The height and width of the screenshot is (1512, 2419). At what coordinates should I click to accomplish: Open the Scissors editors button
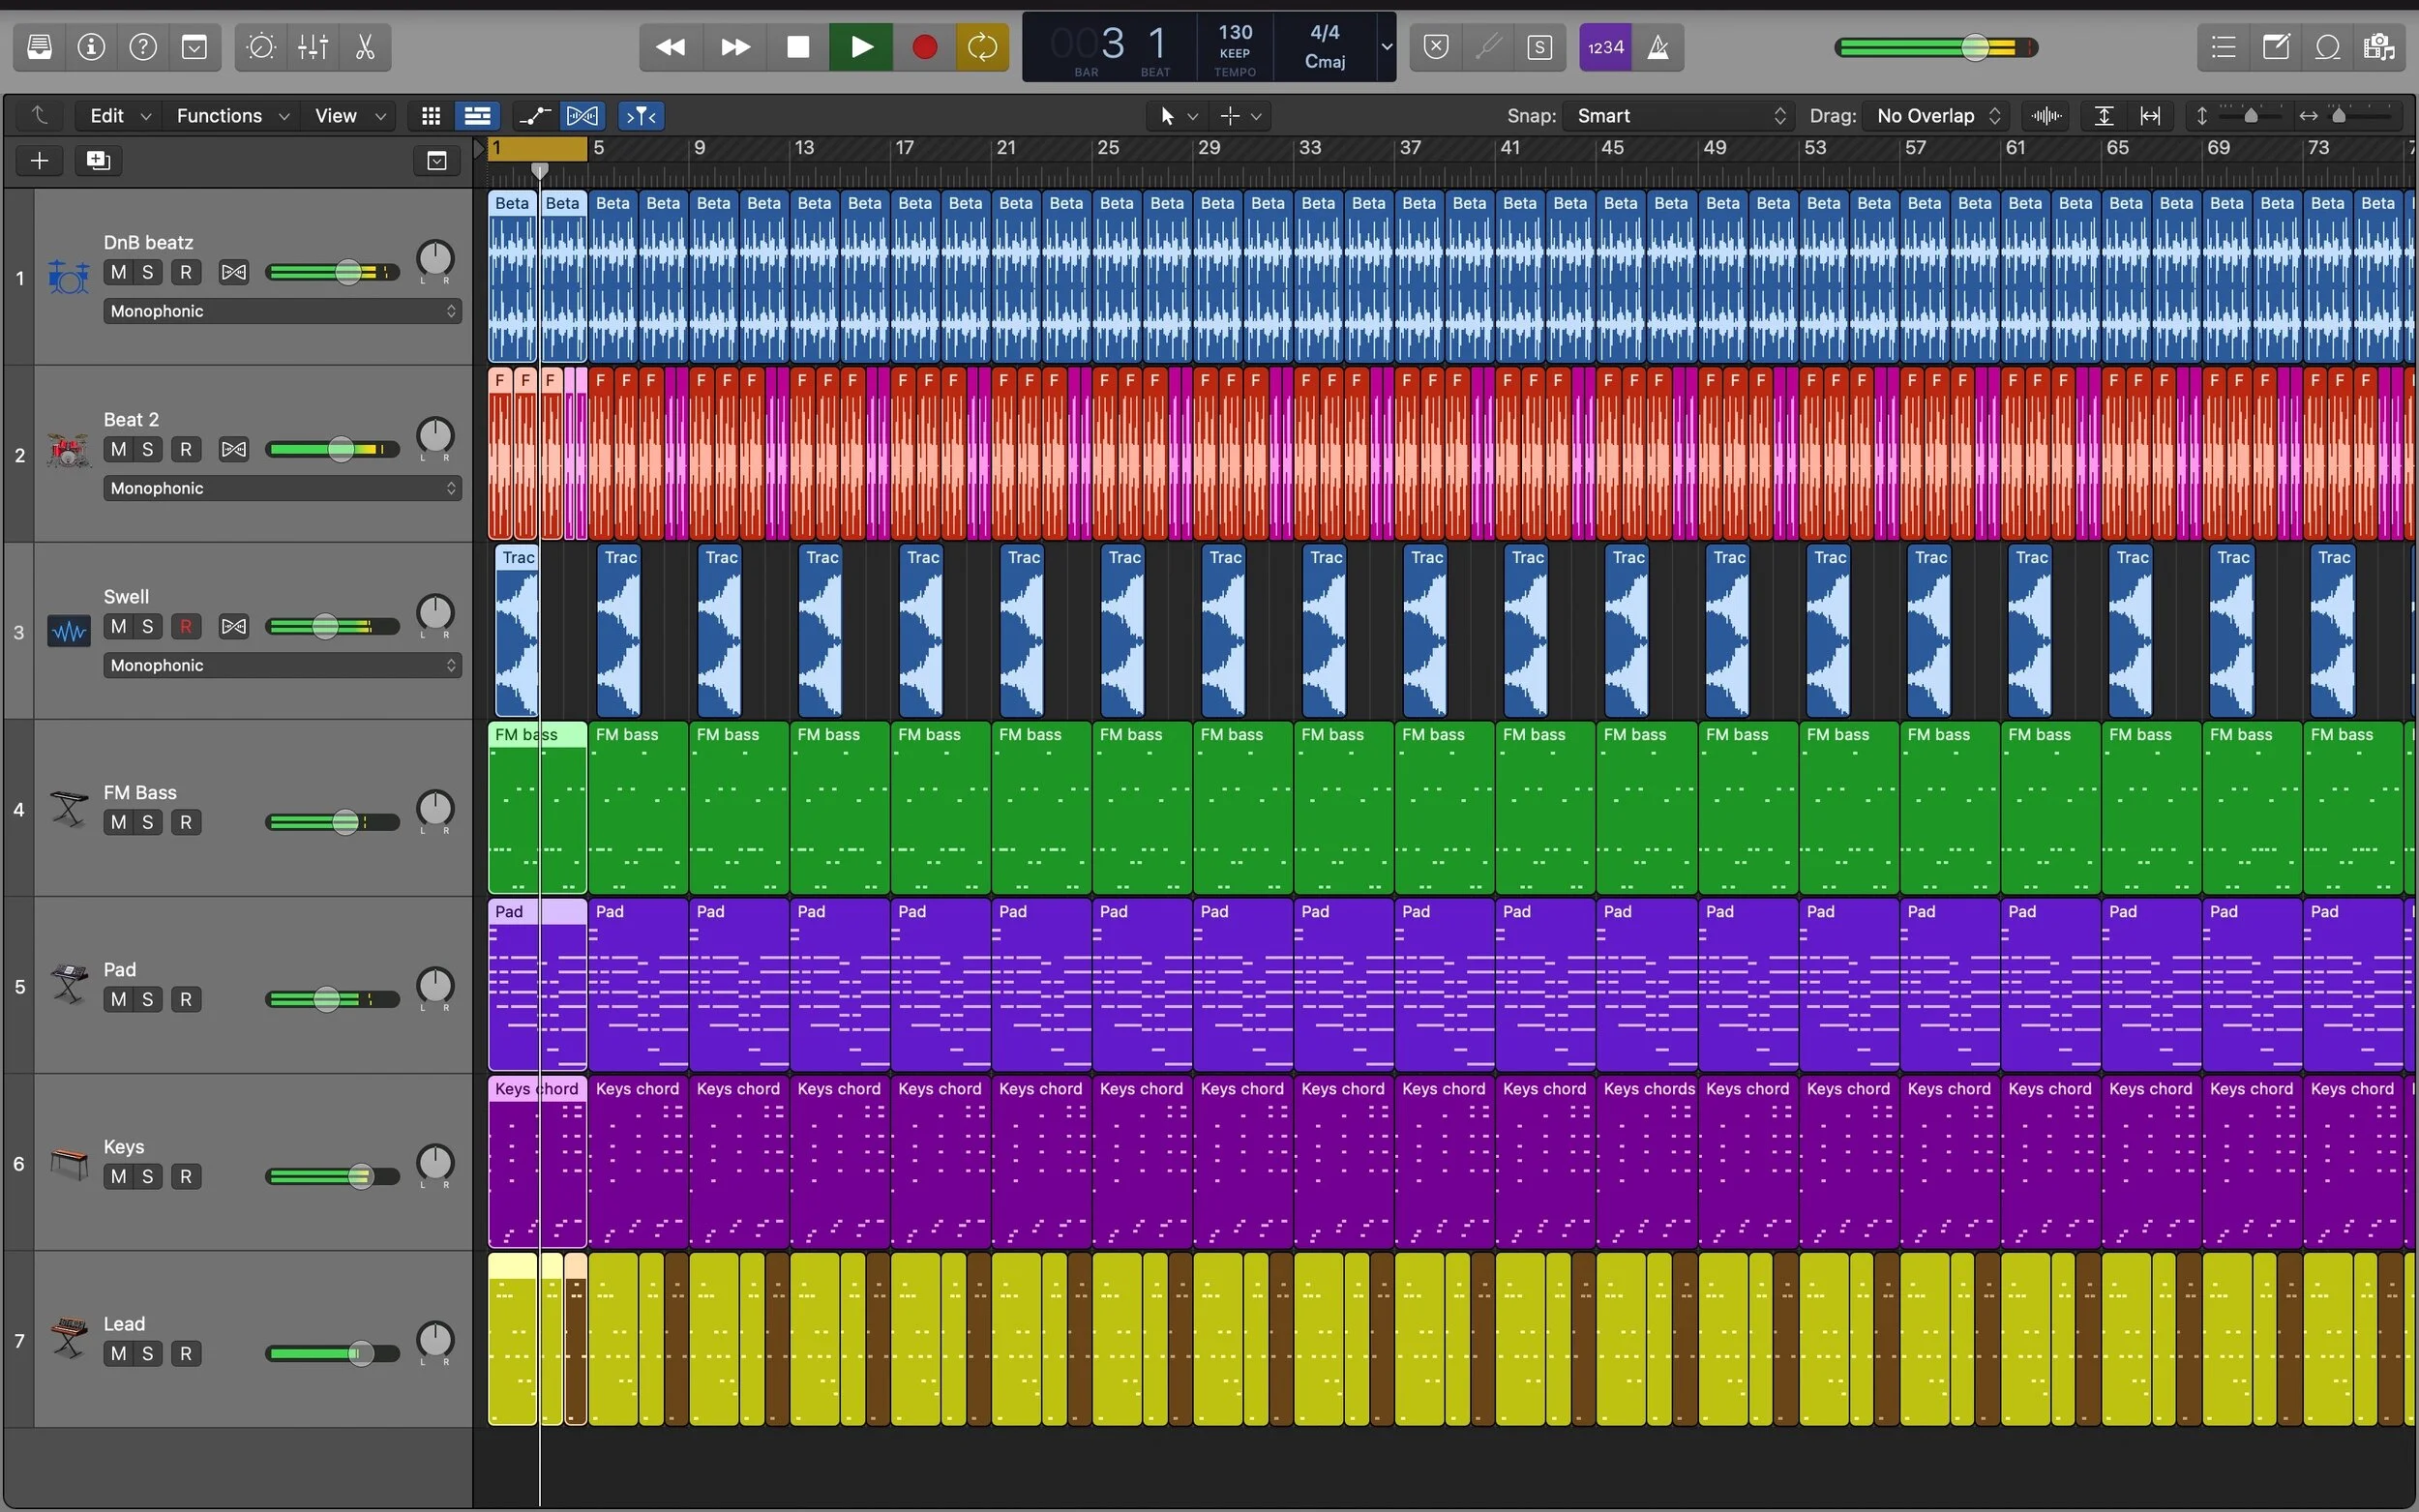(x=365, y=47)
